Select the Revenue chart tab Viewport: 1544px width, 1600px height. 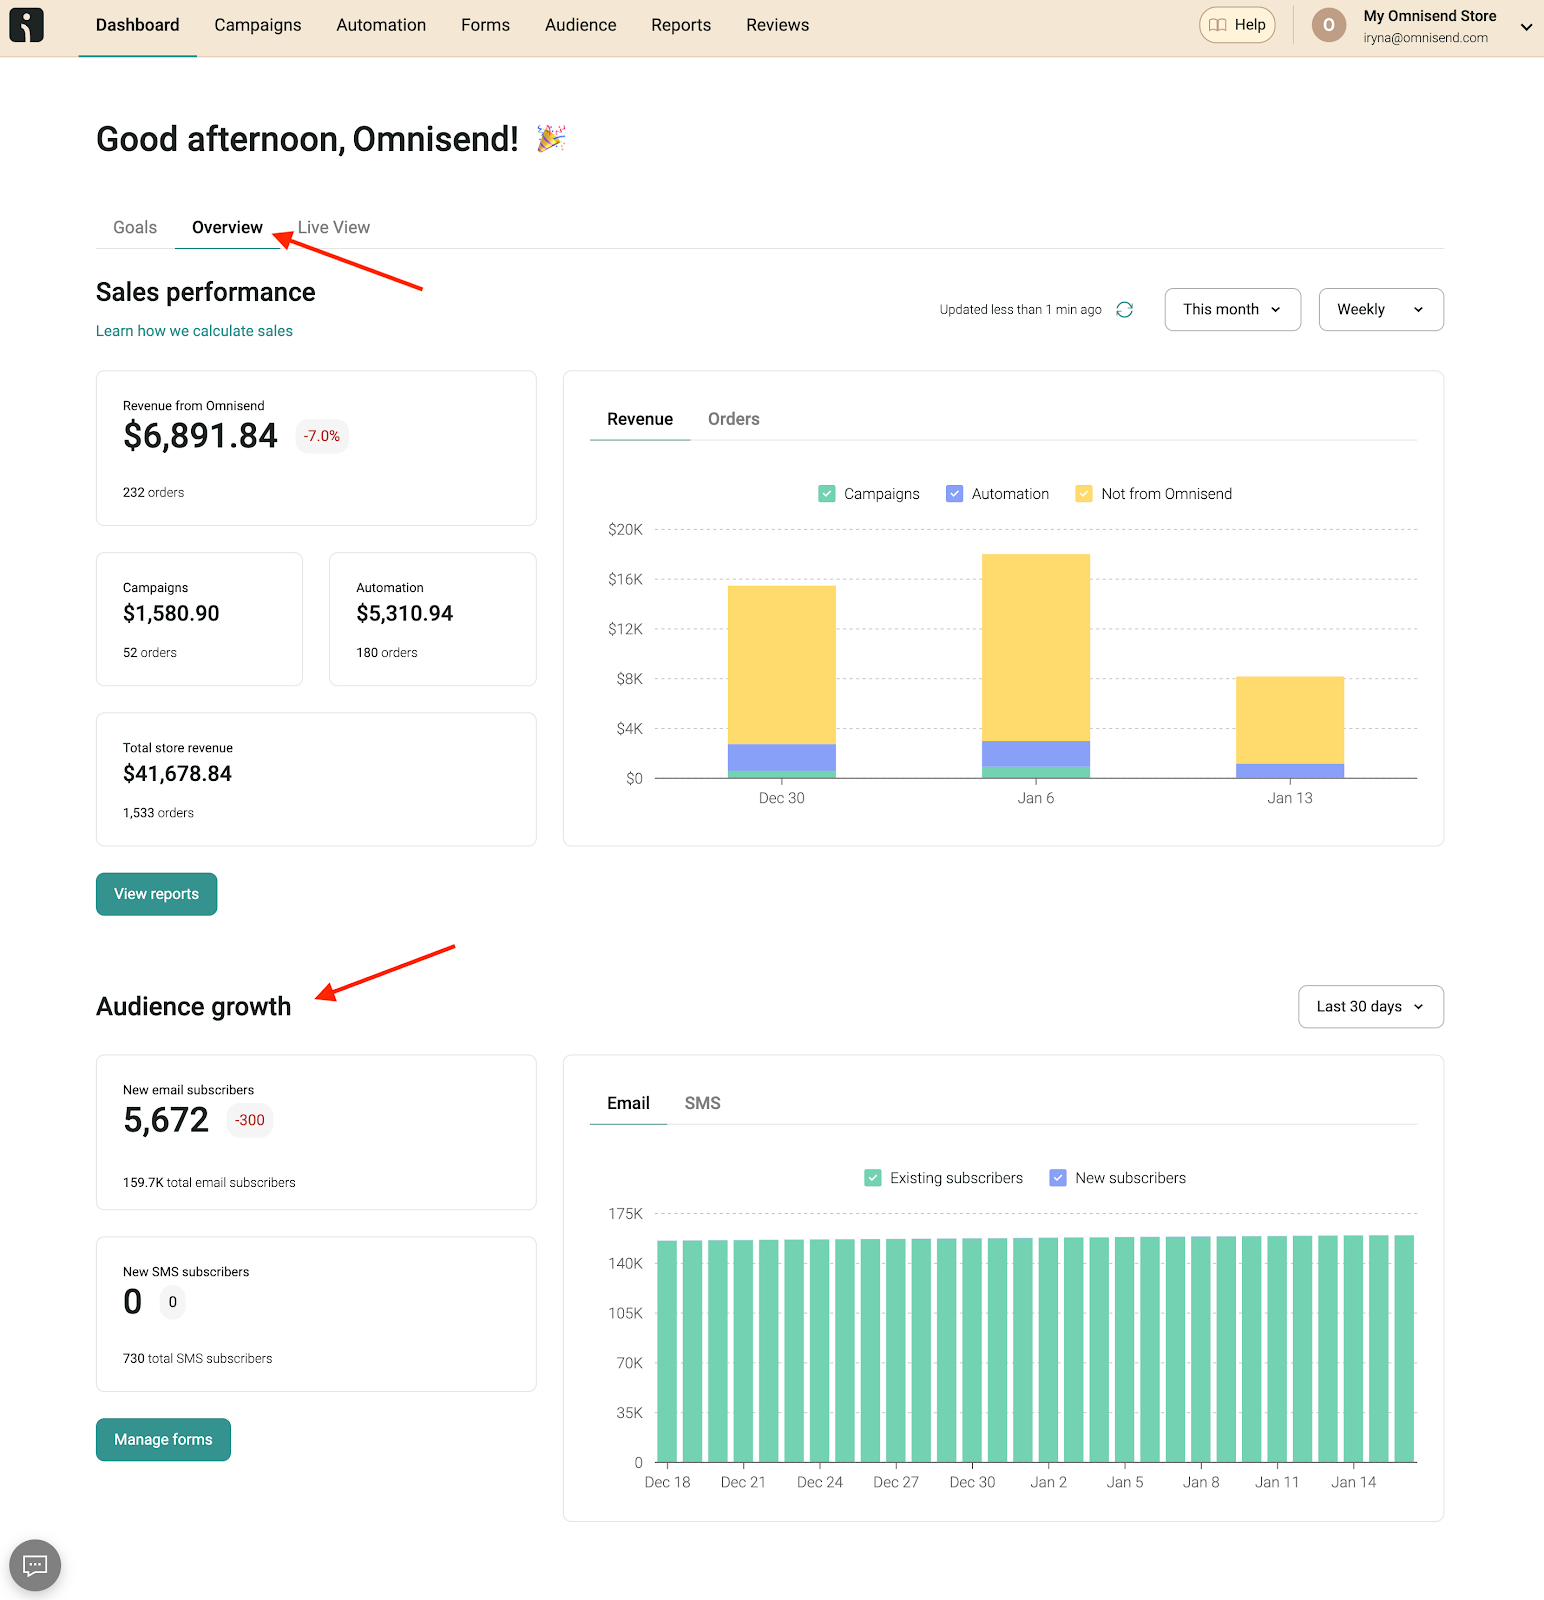[x=640, y=420]
